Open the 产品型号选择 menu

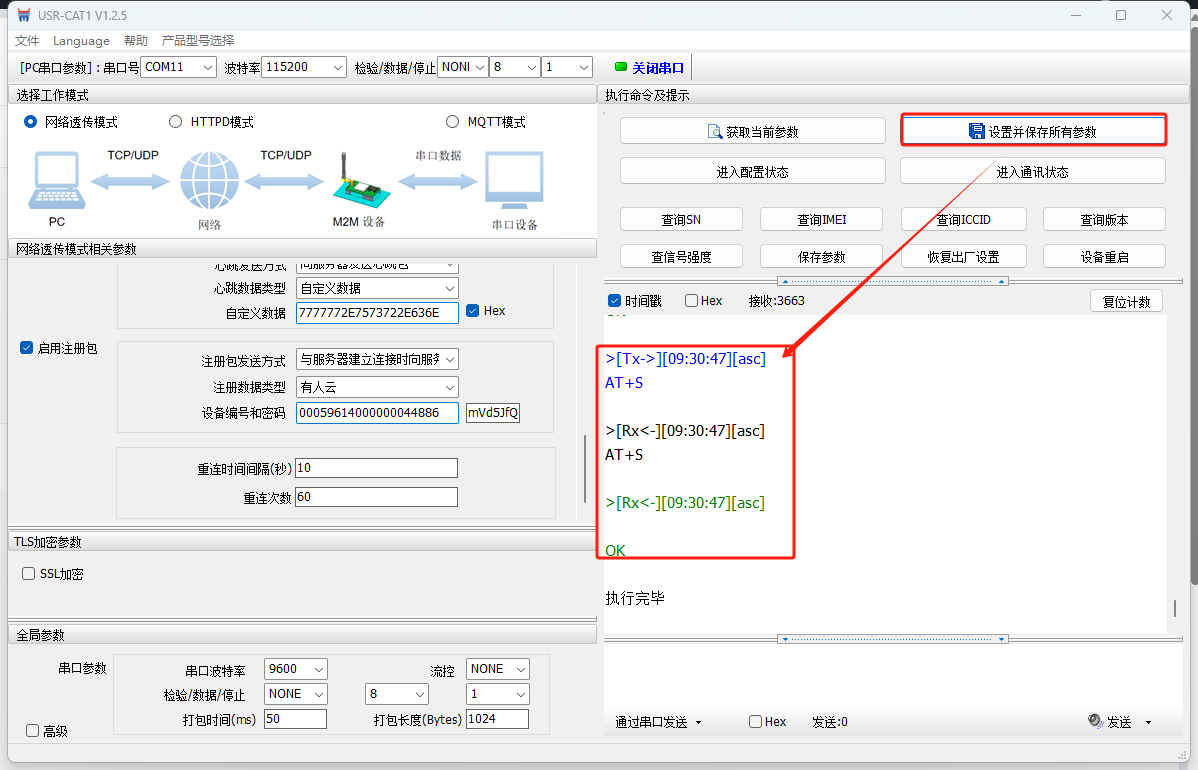[198, 41]
